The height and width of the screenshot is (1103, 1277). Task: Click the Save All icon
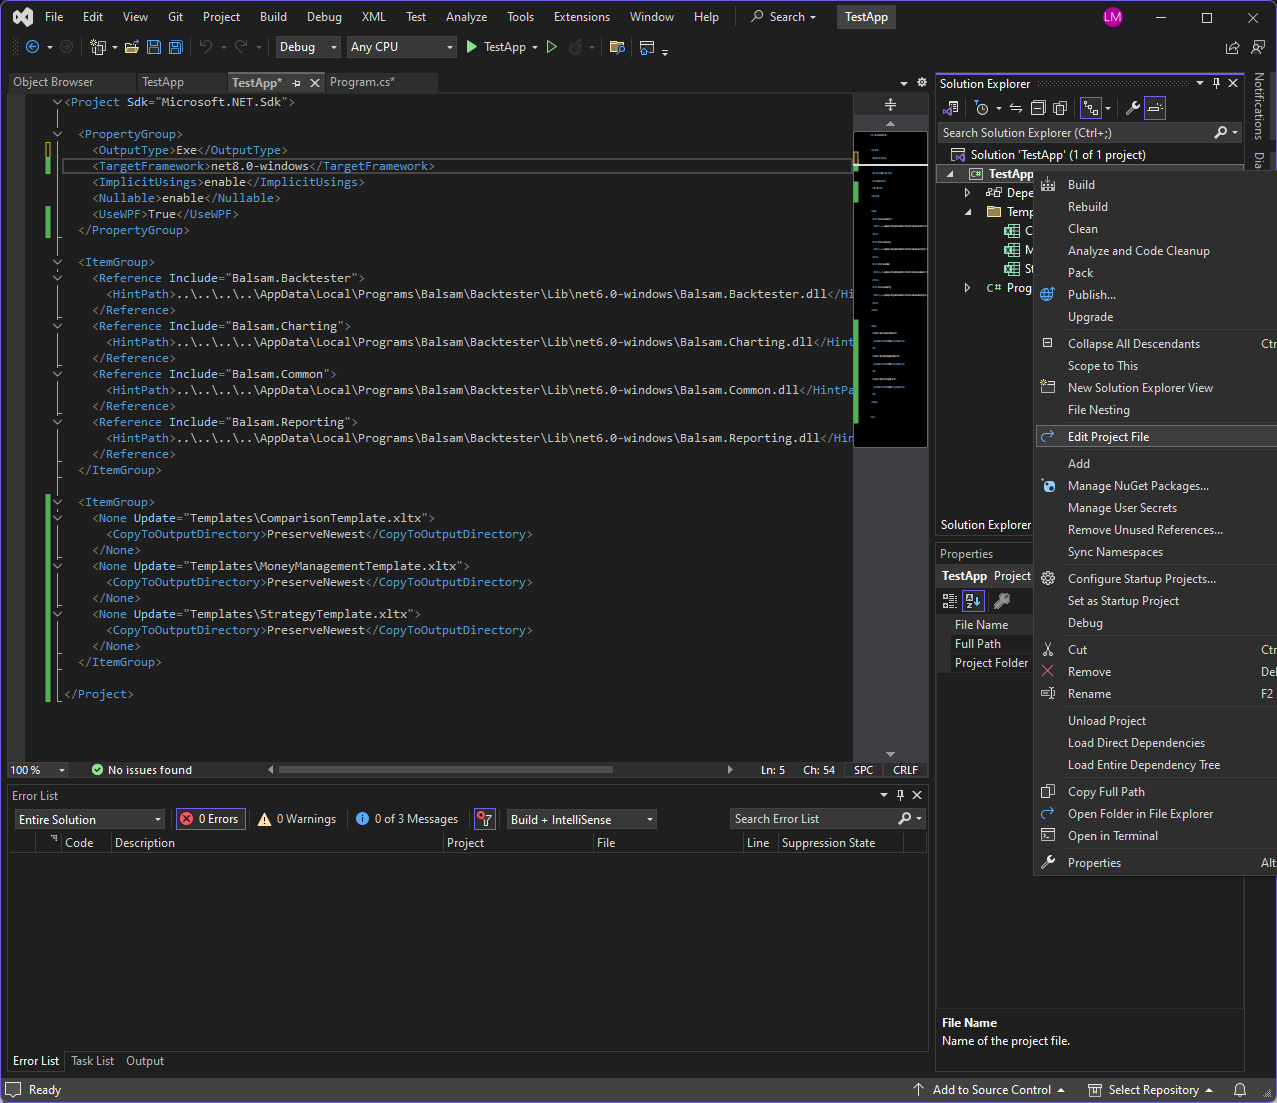tap(175, 47)
